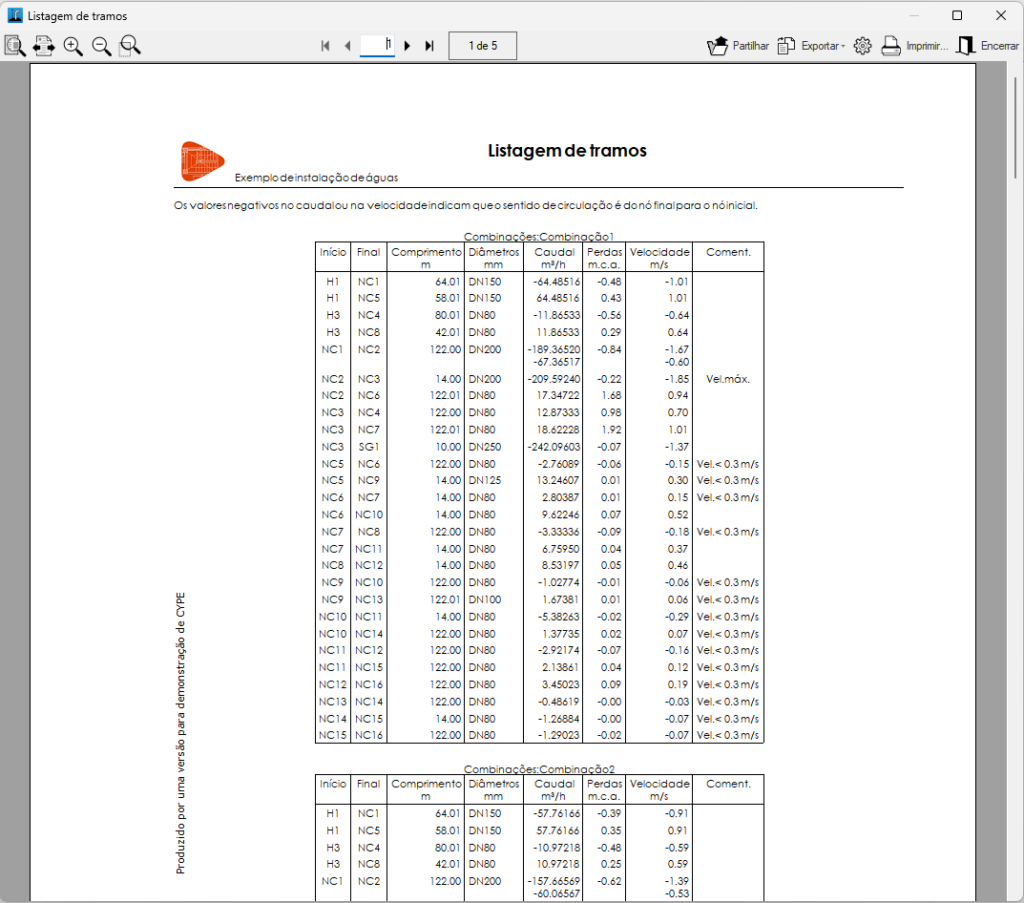Click the caudal value 9.62246
The image size is (1024, 903).
560,515
